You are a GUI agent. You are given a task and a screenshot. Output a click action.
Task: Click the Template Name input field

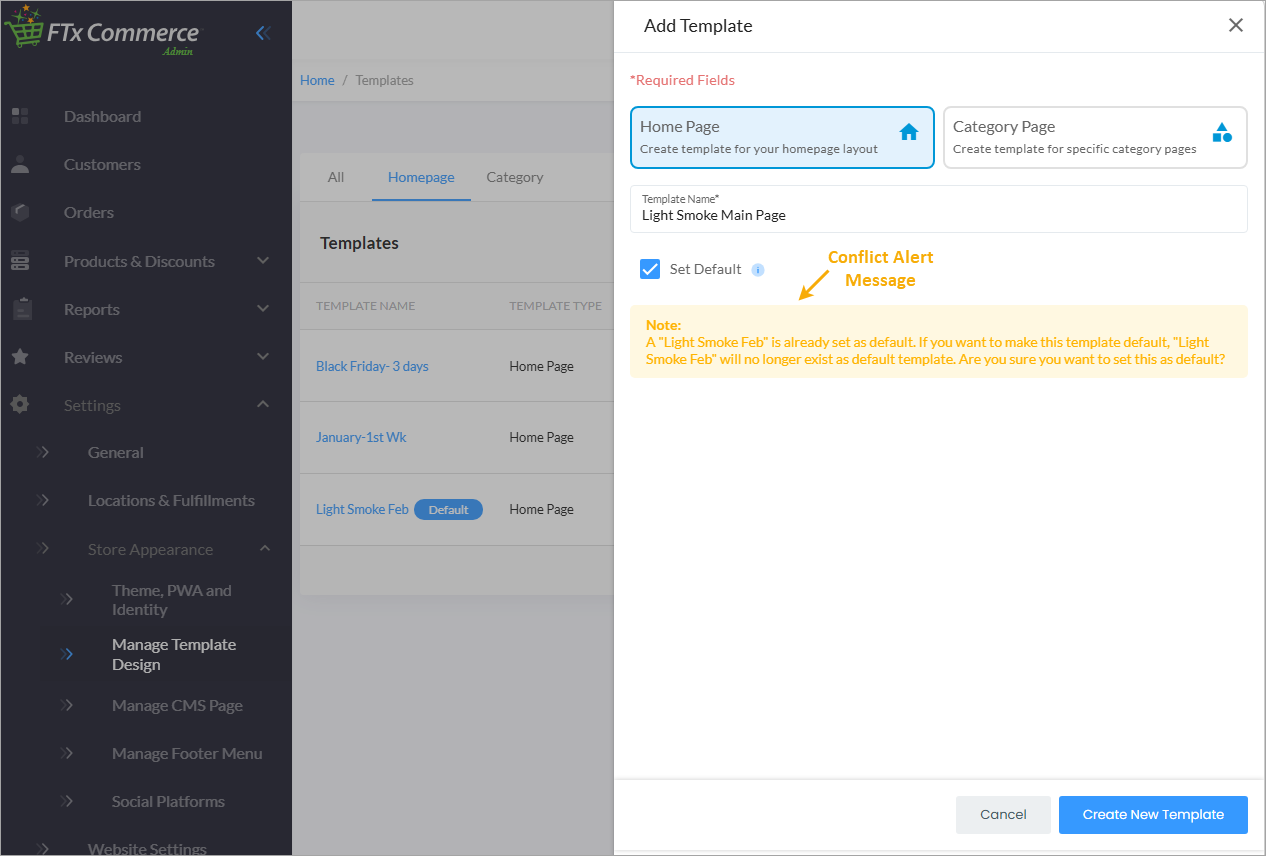click(x=938, y=215)
